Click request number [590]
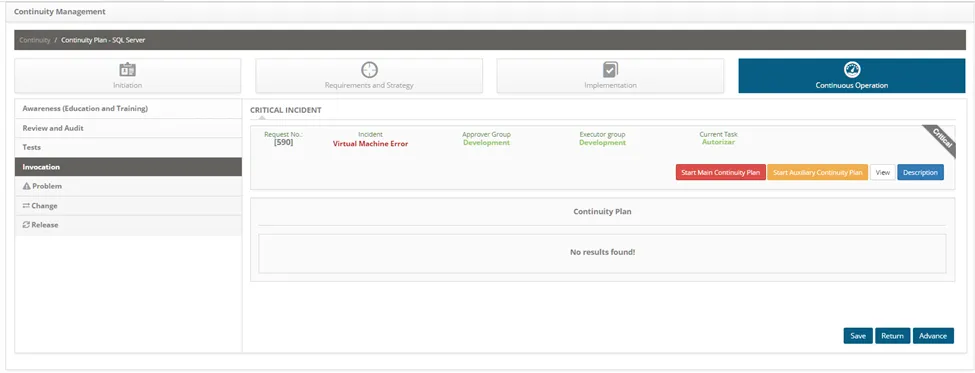This screenshot has height=373, width=975. pos(284,142)
